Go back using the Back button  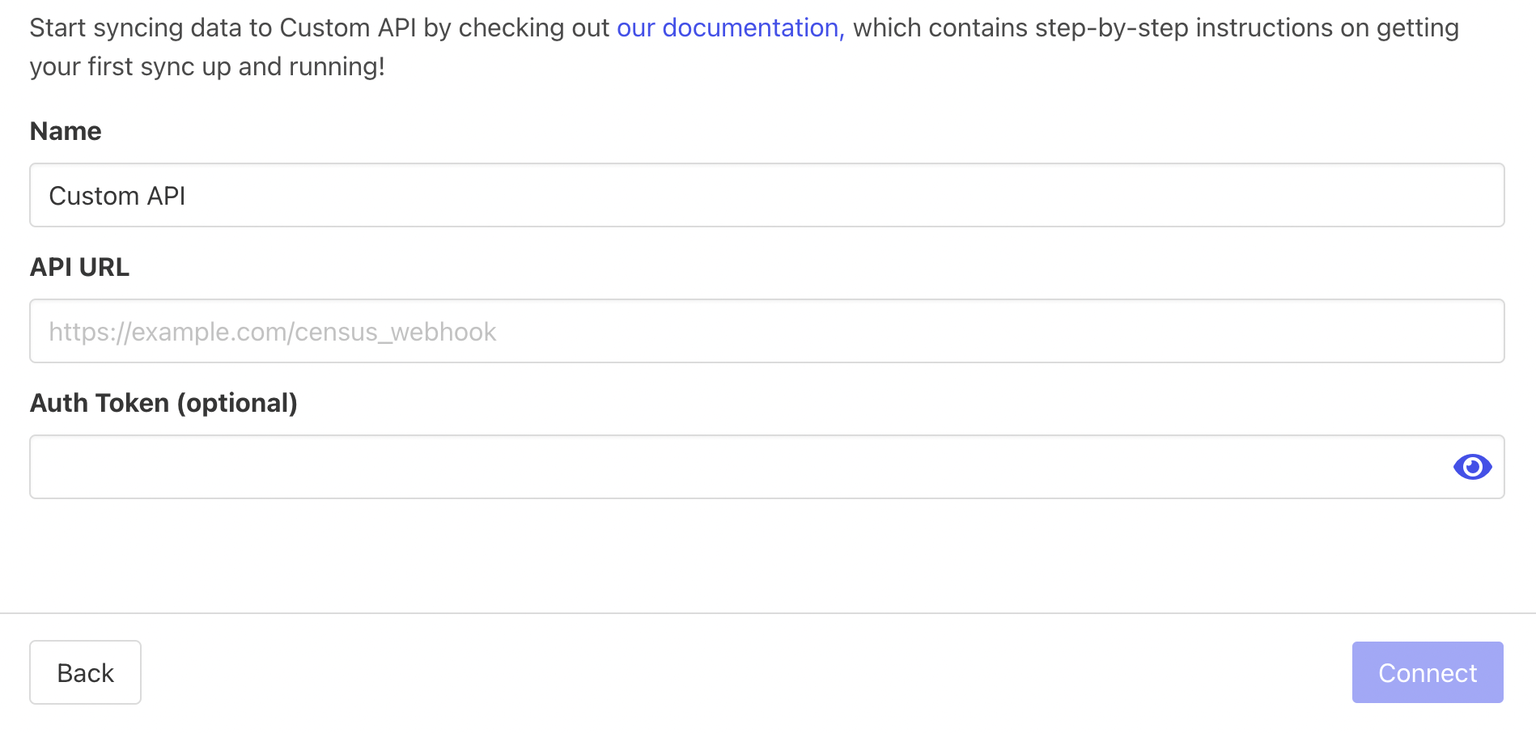(85, 673)
